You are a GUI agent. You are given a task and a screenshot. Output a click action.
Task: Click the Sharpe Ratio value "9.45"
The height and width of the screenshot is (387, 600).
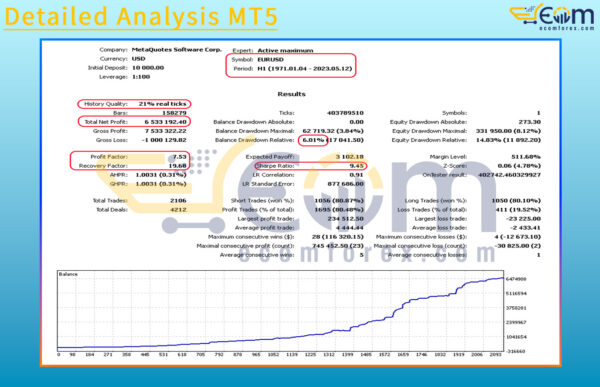pyautogui.click(x=357, y=166)
